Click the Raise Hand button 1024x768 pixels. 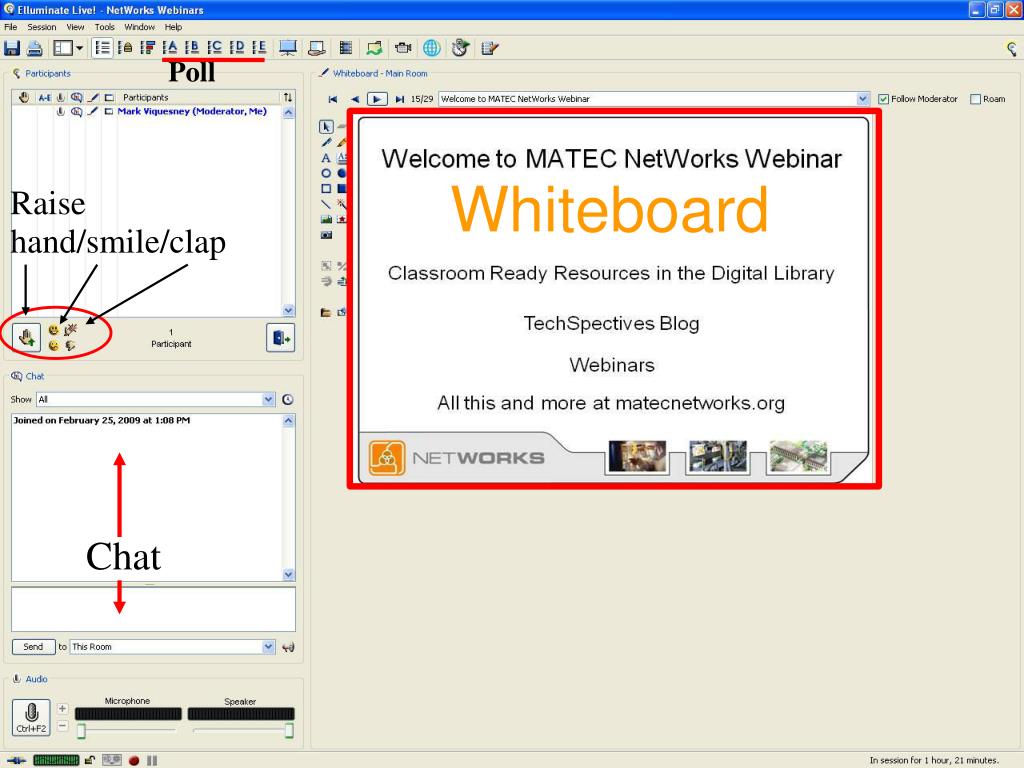tap(26, 338)
